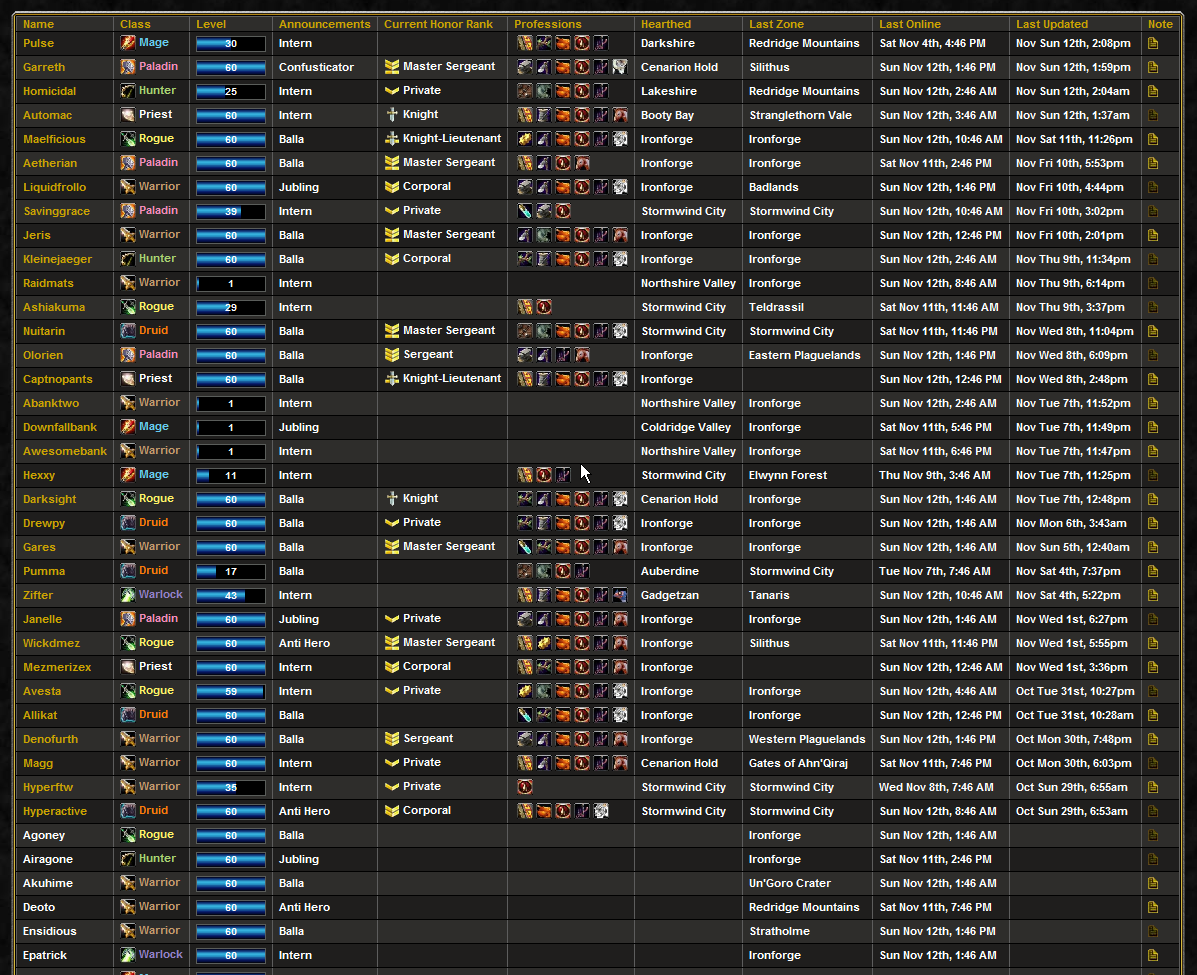Open the note icon in Pulse's row
Screen dimensions: 1197x975
(x=1153, y=44)
